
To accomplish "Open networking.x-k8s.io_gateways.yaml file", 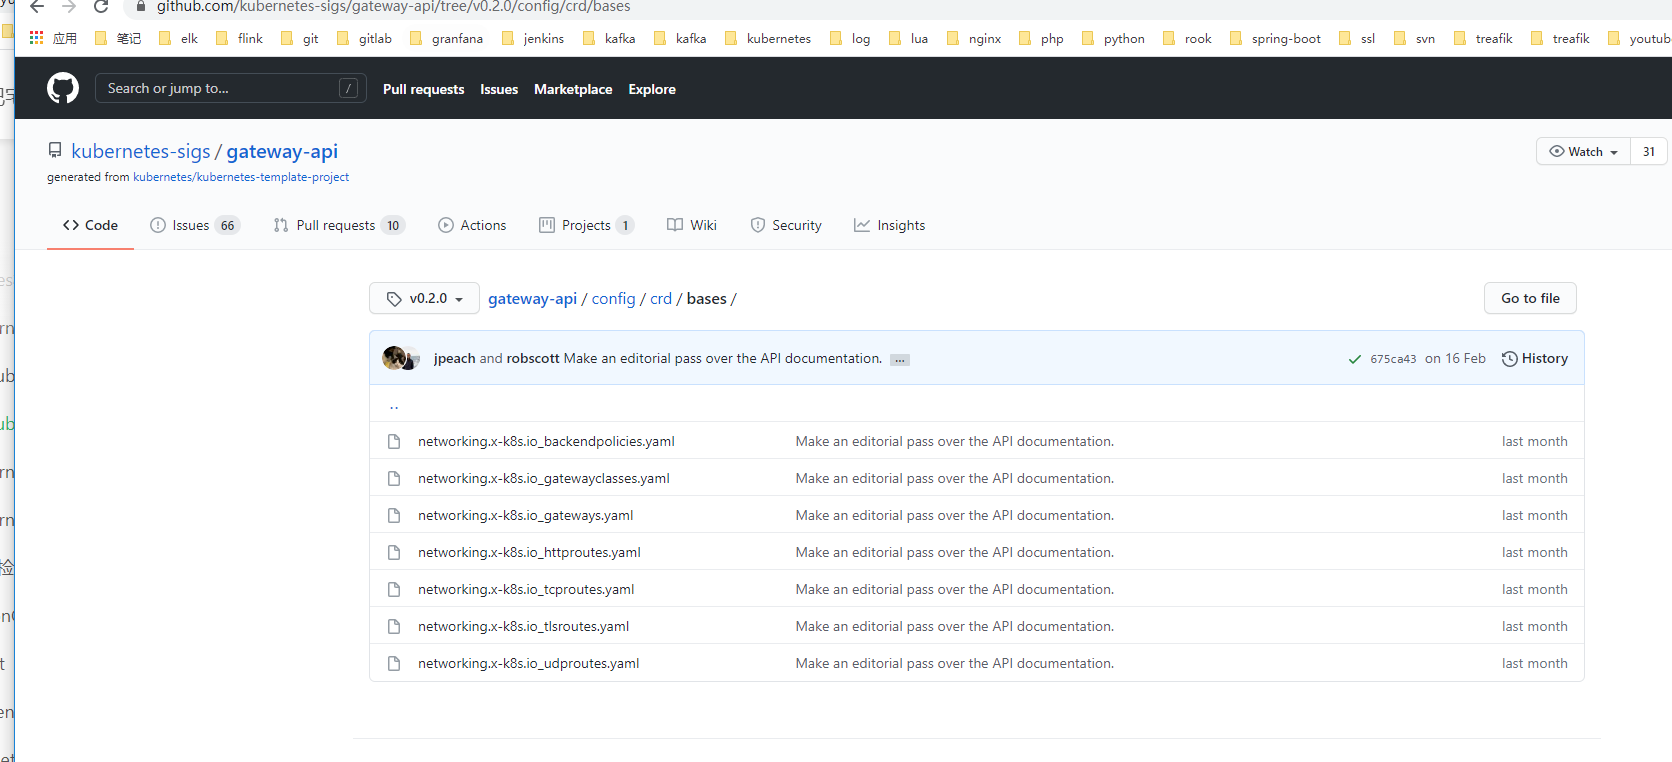I will (x=525, y=515).
